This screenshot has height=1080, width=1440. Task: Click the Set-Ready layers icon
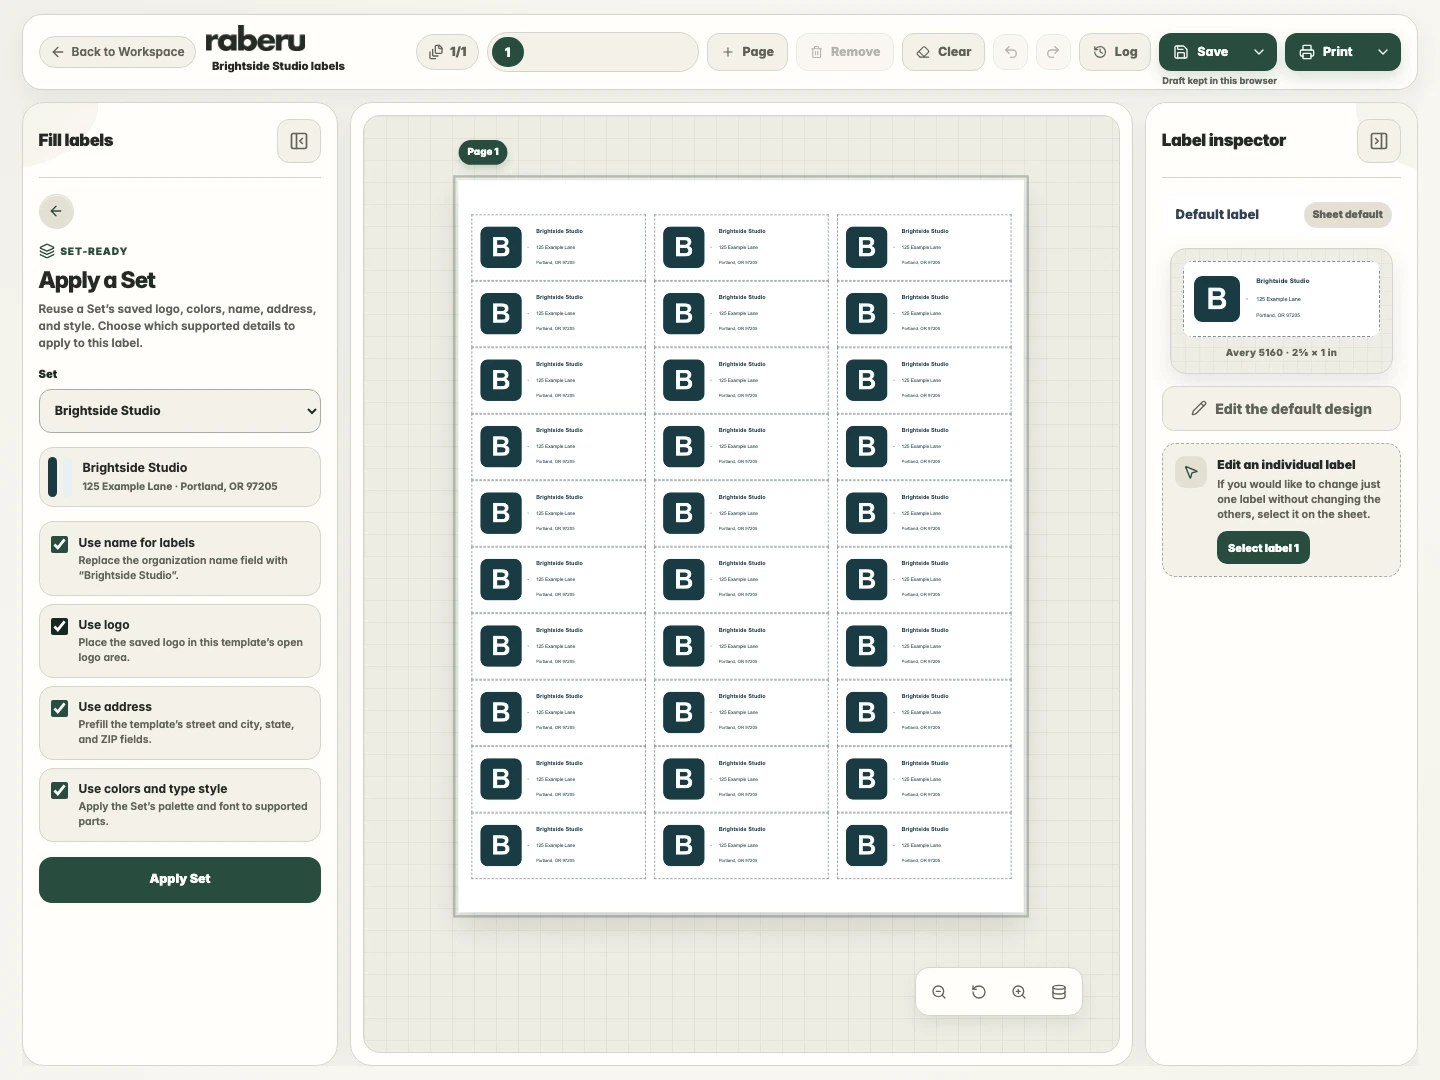(x=47, y=251)
